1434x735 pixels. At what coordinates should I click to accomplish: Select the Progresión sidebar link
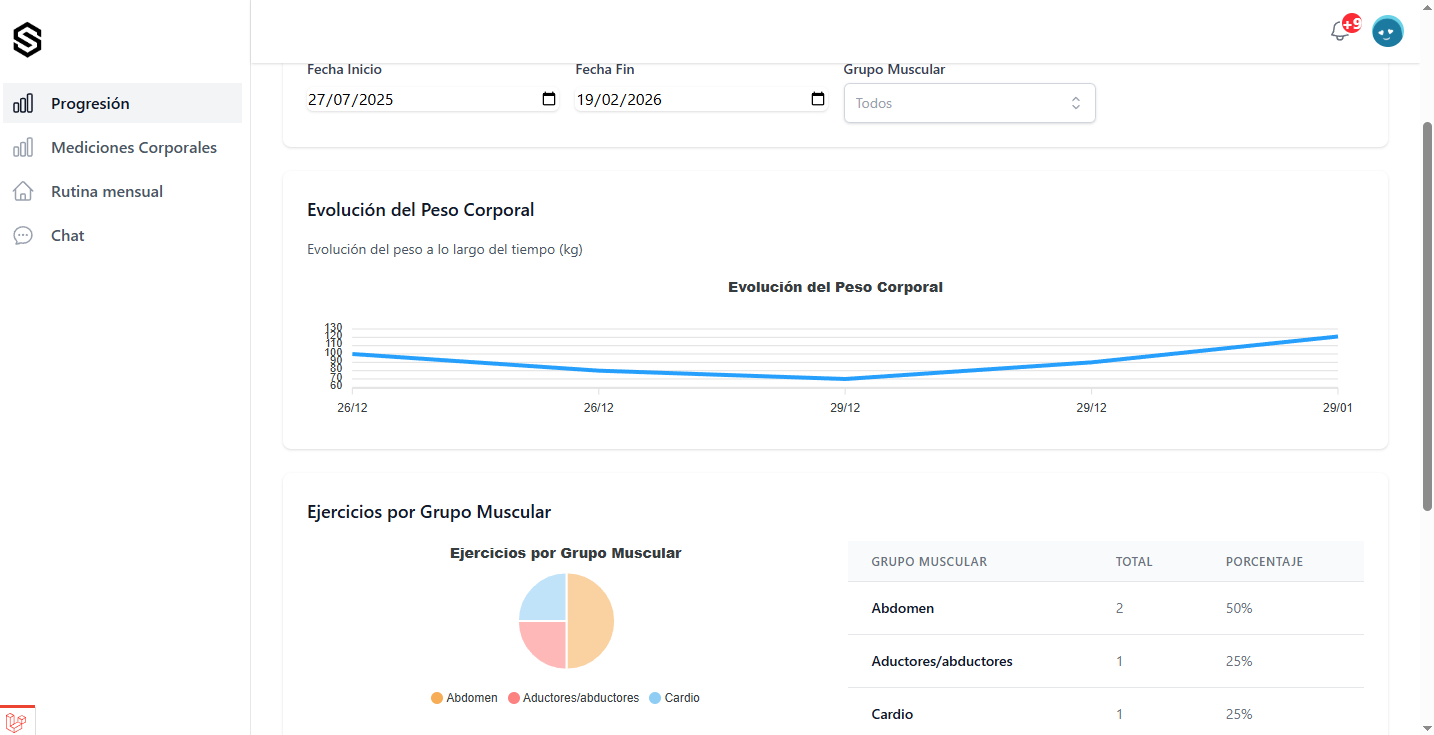point(90,103)
